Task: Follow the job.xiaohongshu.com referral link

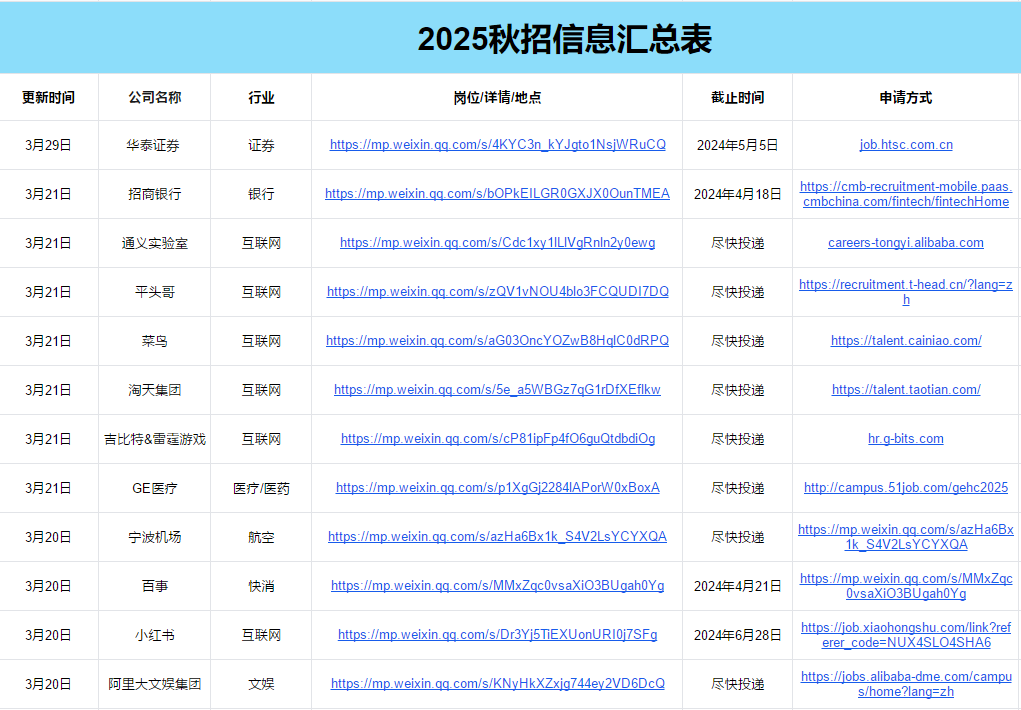Action: click(906, 634)
